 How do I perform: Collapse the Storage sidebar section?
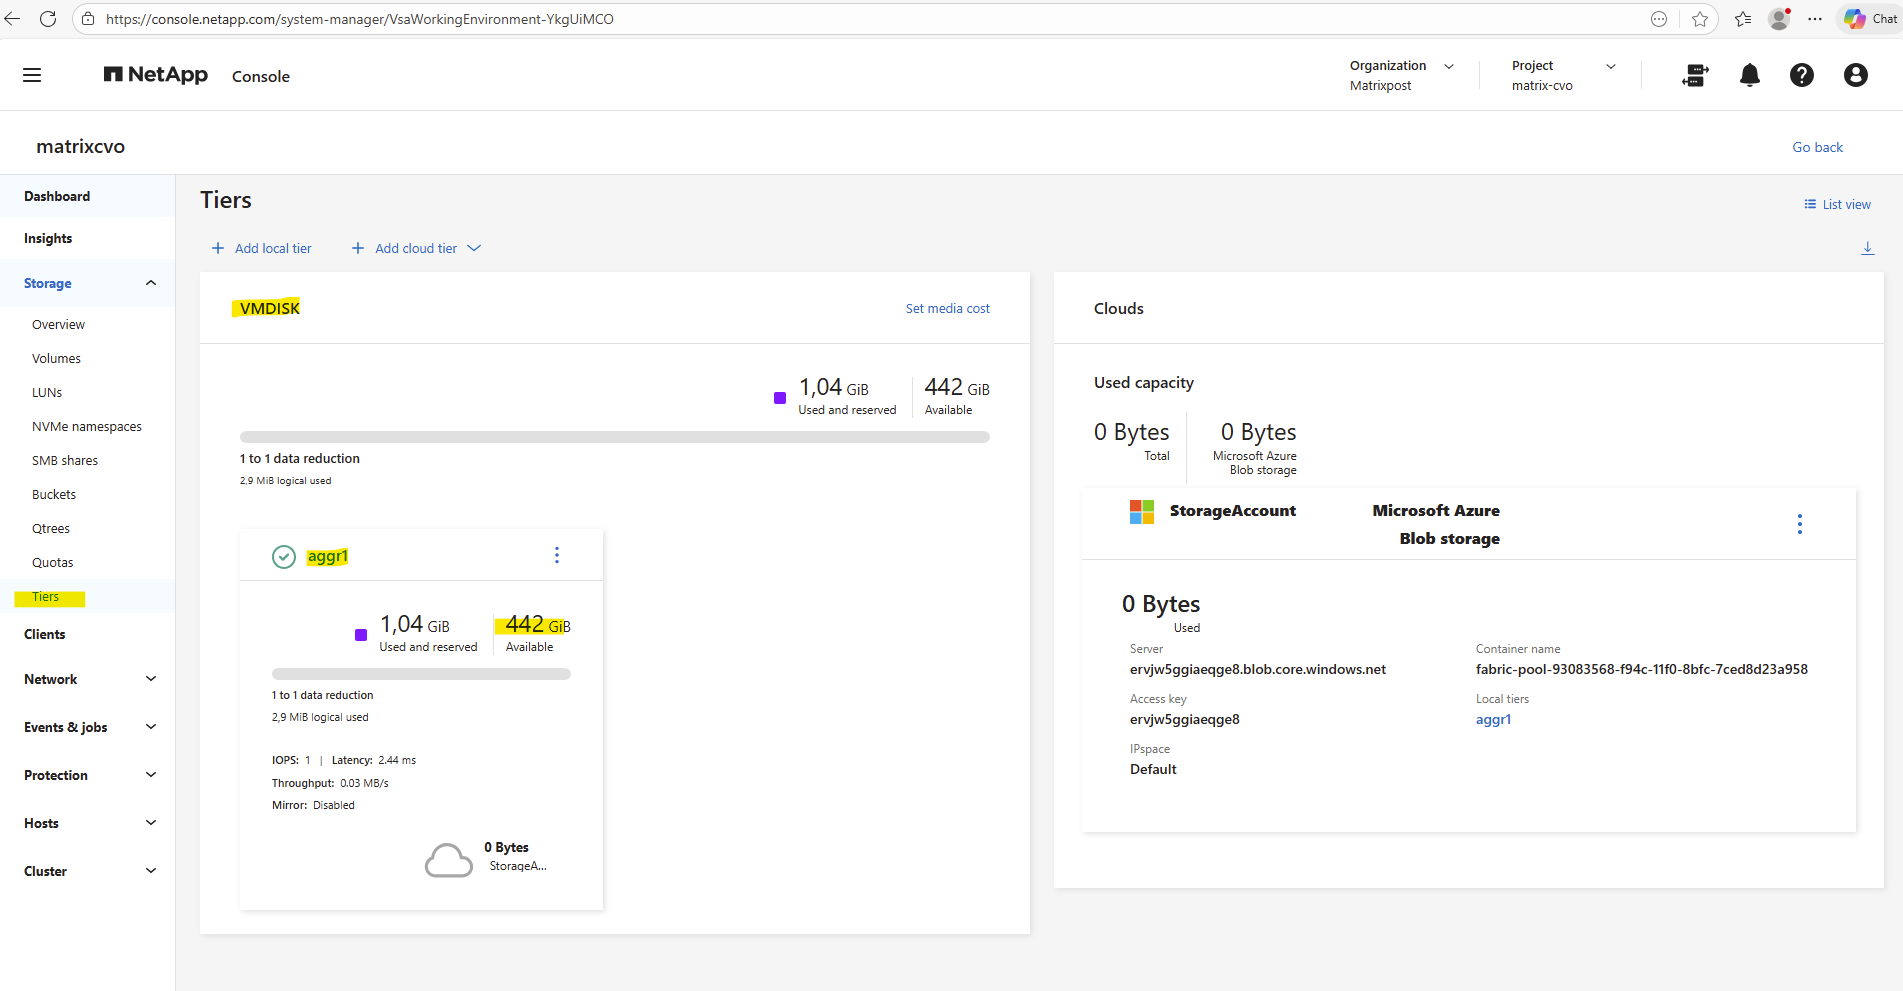coord(150,283)
